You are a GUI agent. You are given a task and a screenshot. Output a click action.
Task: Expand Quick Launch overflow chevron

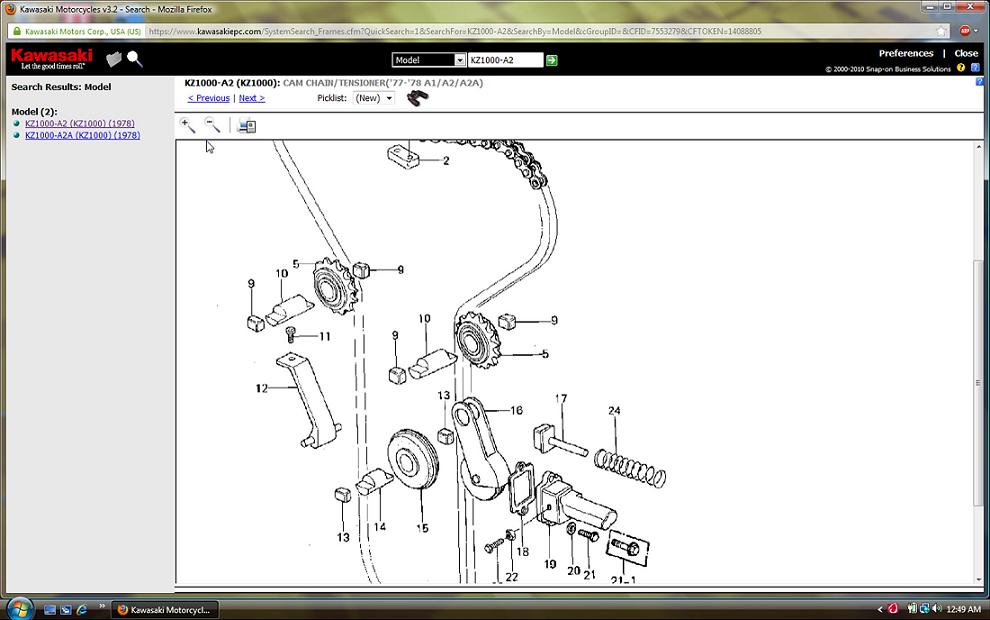[101, 607]
